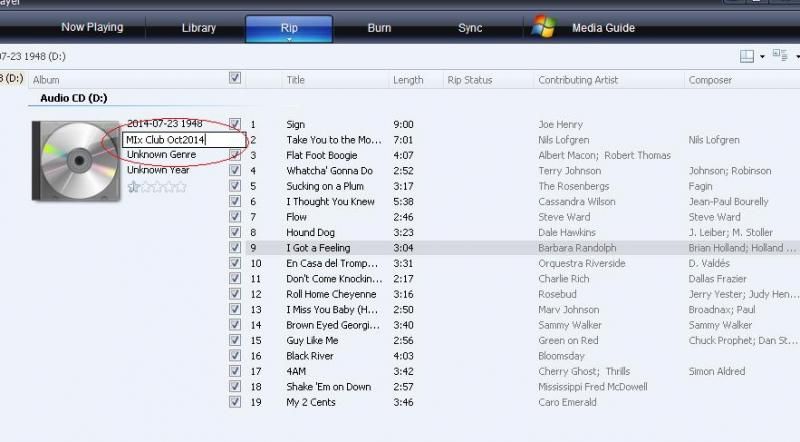The image size is (800, 442).
Task: Select track title 'Don't Come Knockin…'
Action: (x=334, y=279)
